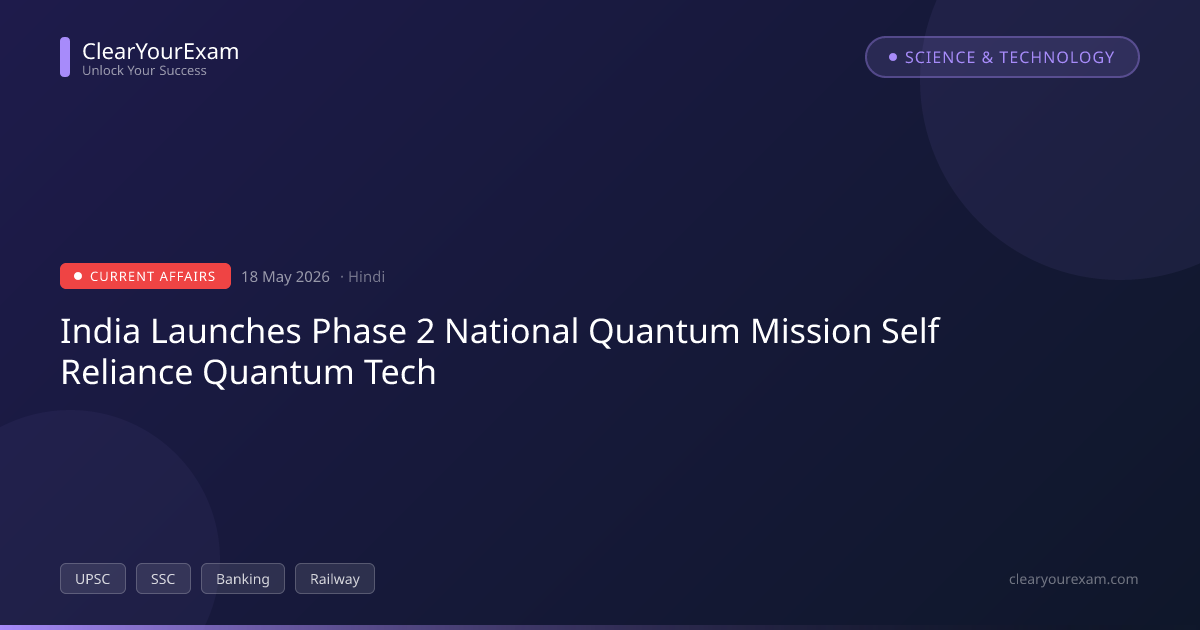Select the Science & Technology category badge
The image size is (1200, 630).
click(1002, 57)
